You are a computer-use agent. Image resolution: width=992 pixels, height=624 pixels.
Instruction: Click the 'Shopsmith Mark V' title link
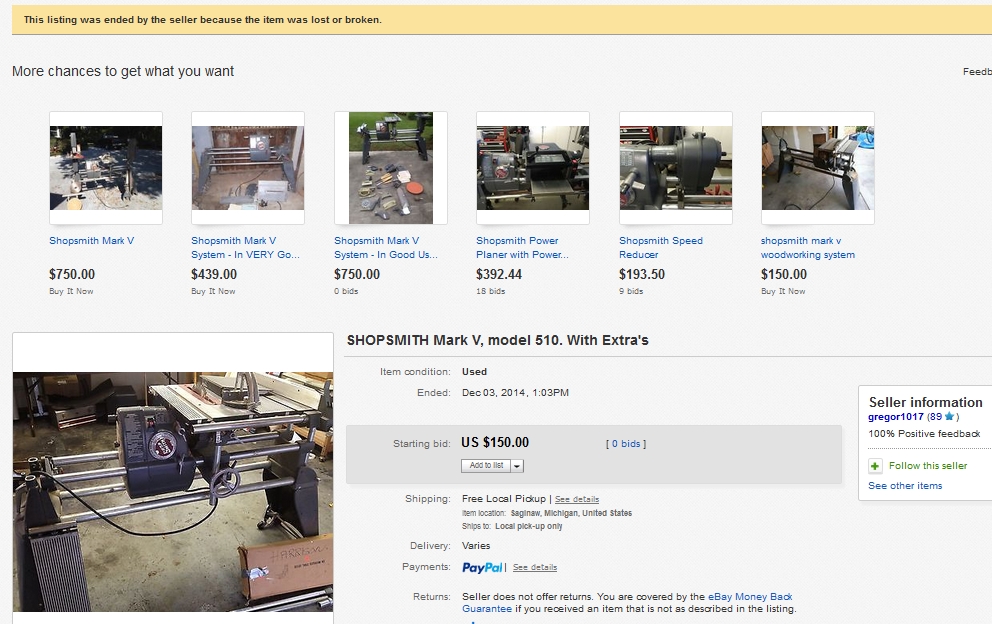92,240
